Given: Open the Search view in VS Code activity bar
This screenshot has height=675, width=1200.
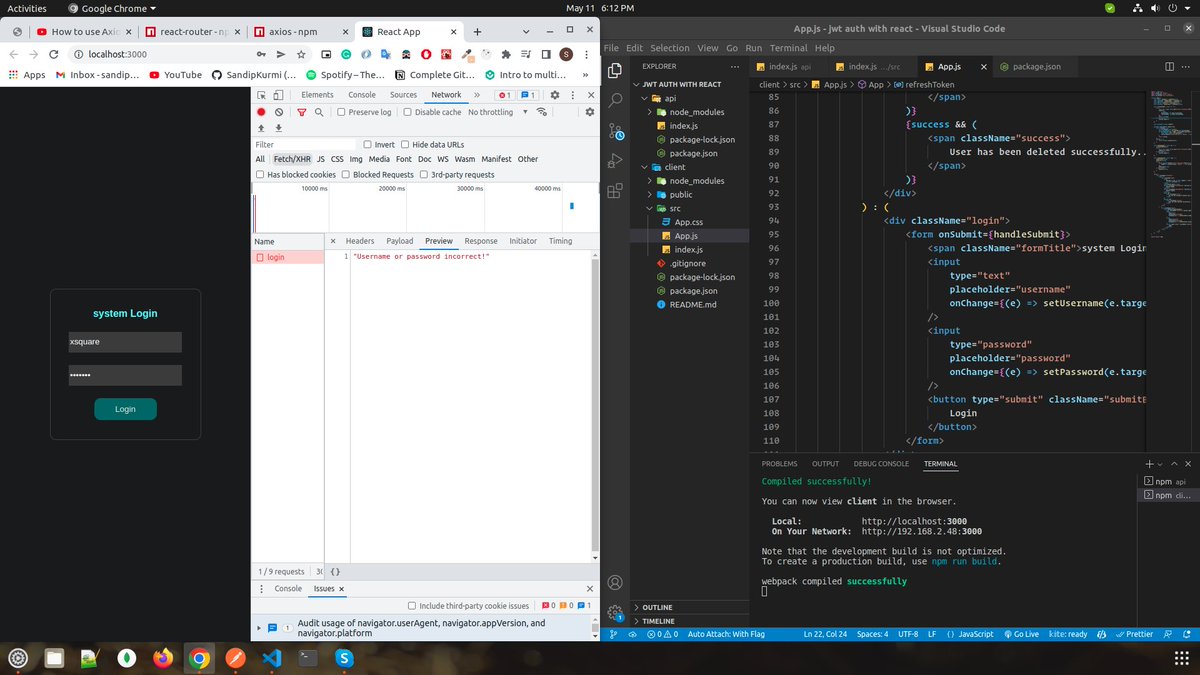Looking at the screenshot, I should 616,100.
